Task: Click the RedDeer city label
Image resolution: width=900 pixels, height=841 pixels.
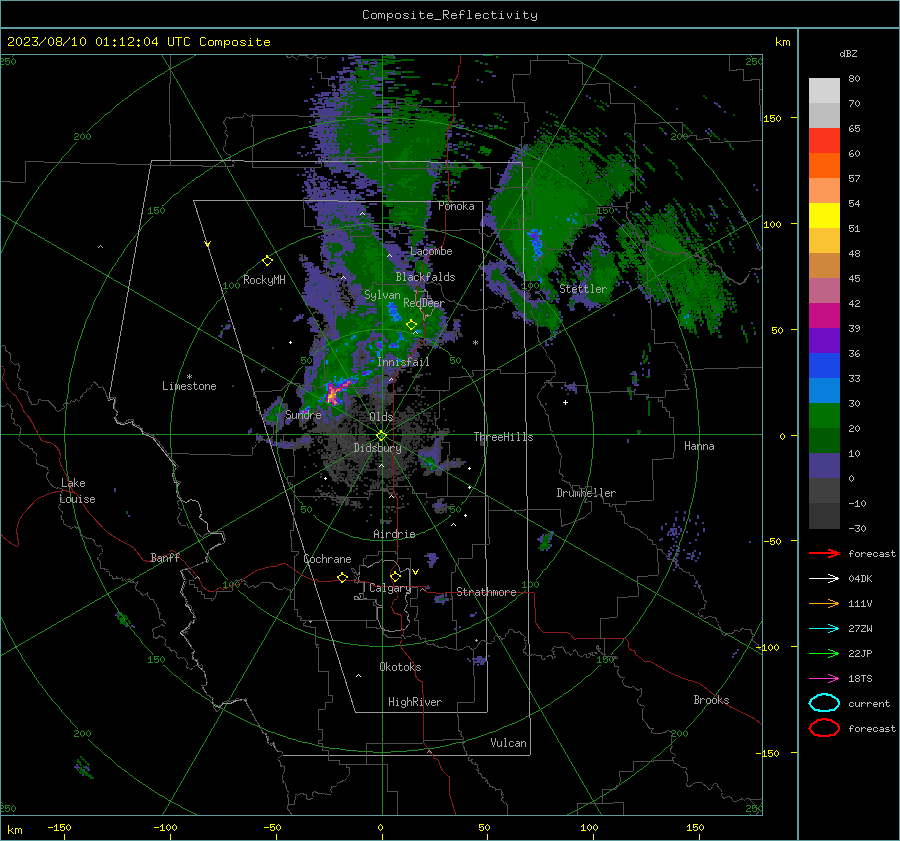Action: [424, 303]
